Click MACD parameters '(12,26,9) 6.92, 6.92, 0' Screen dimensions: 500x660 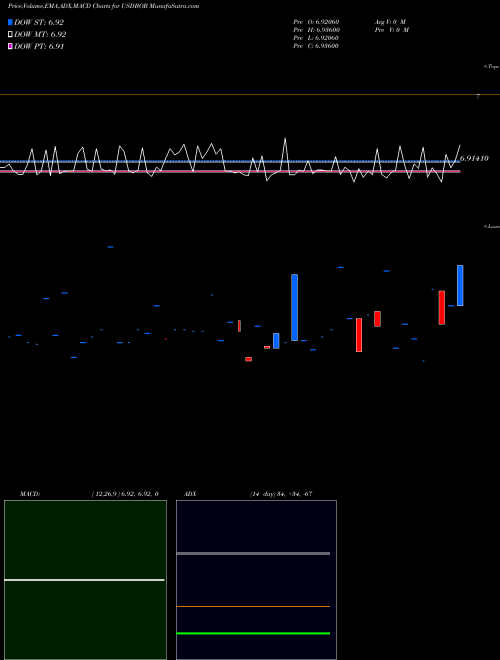tap(125, 494)
